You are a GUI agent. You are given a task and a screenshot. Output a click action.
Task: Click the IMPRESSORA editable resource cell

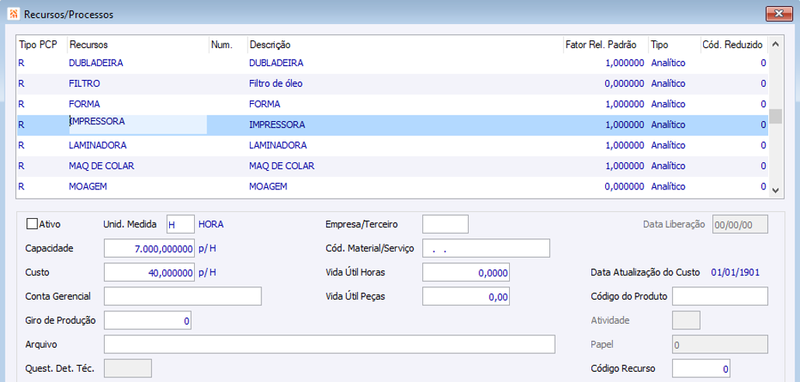[138, 124]
